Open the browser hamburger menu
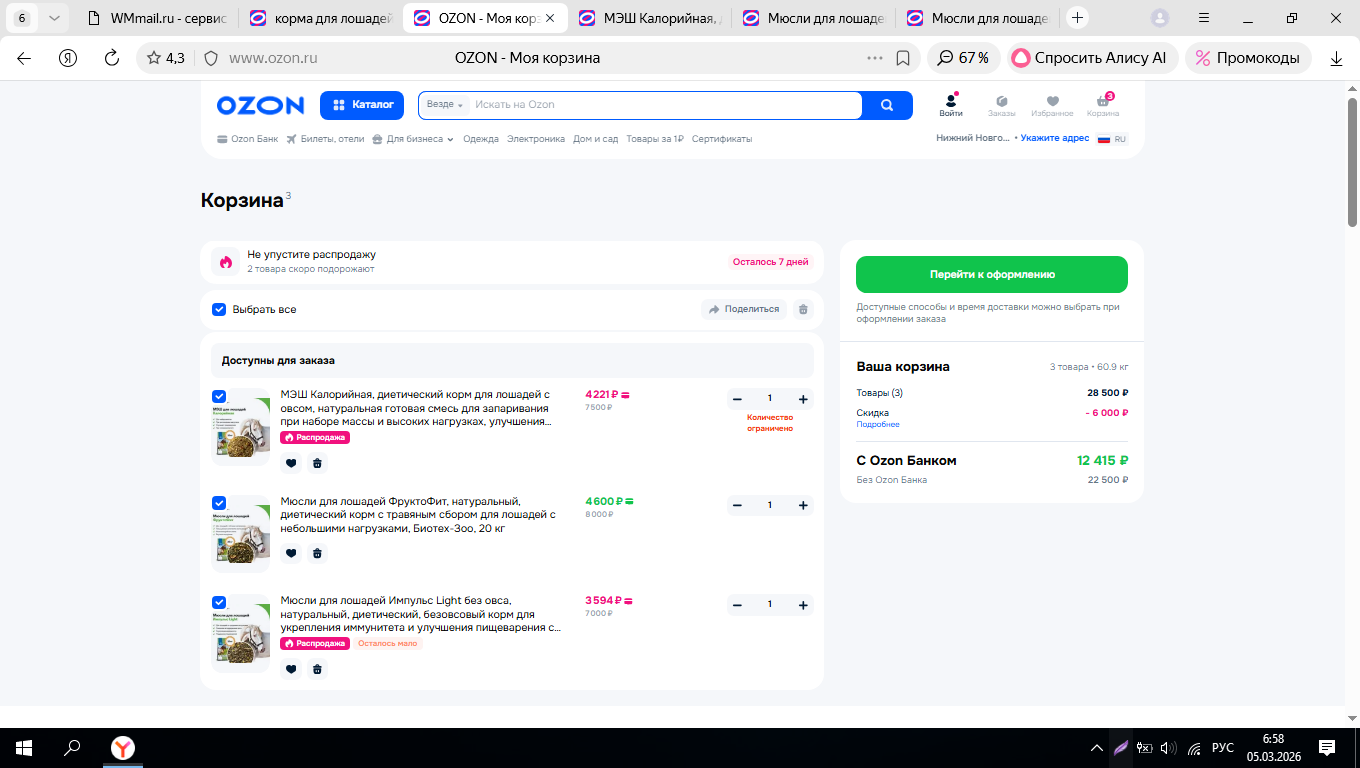Viewport: 1360px width, 768px height. coord(1204,18)
